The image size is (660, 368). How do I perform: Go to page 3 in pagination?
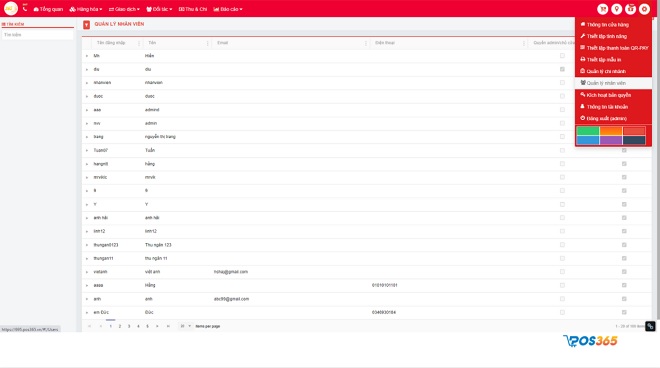pos(129,326)
